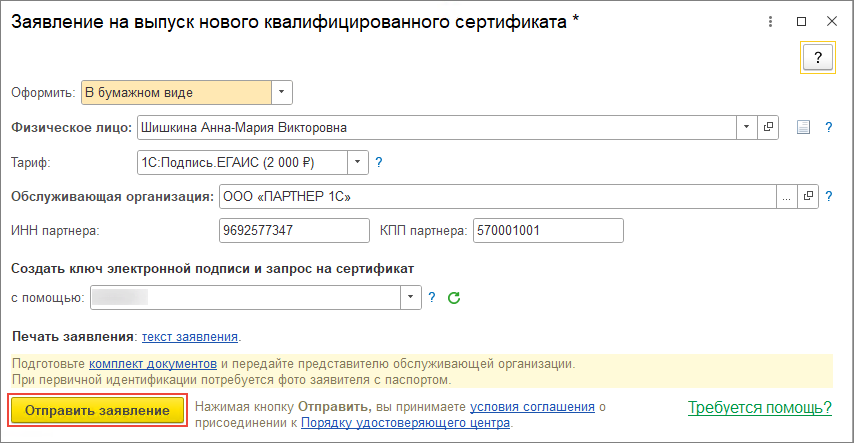The height and width of the screenshot is (443, 854).
Task: Expand the 'Оформить' paper form dropdown
Action: (x=281, y=93)
